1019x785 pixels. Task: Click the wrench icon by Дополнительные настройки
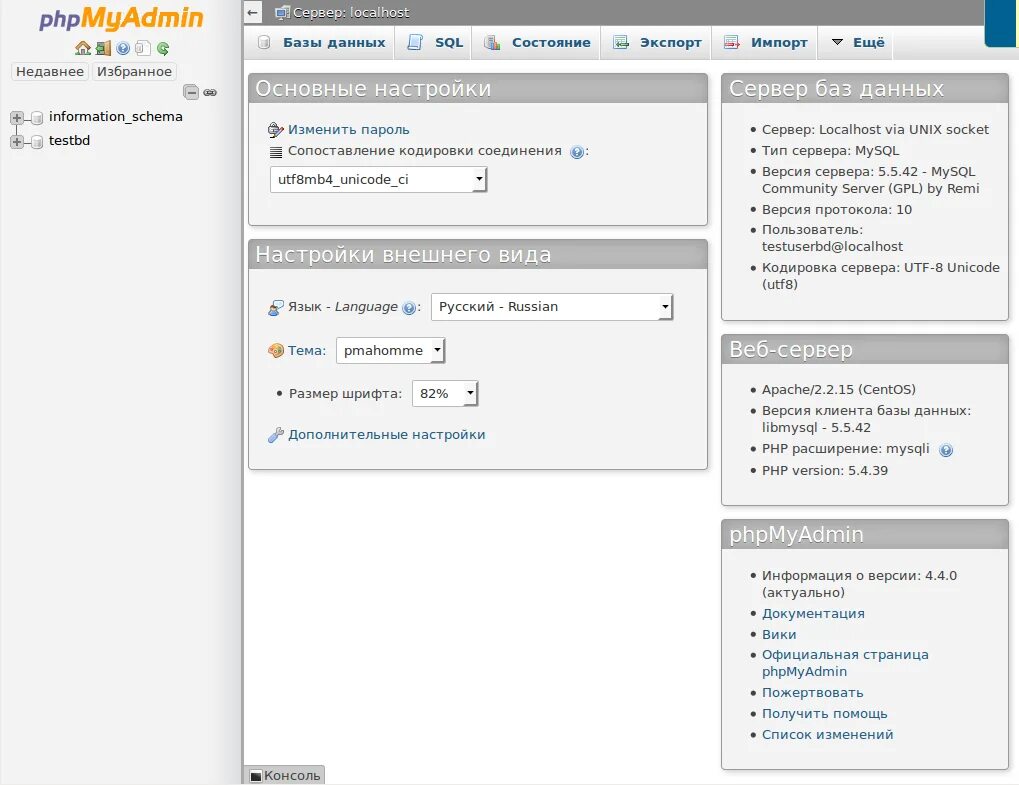(x=276, y=435)
